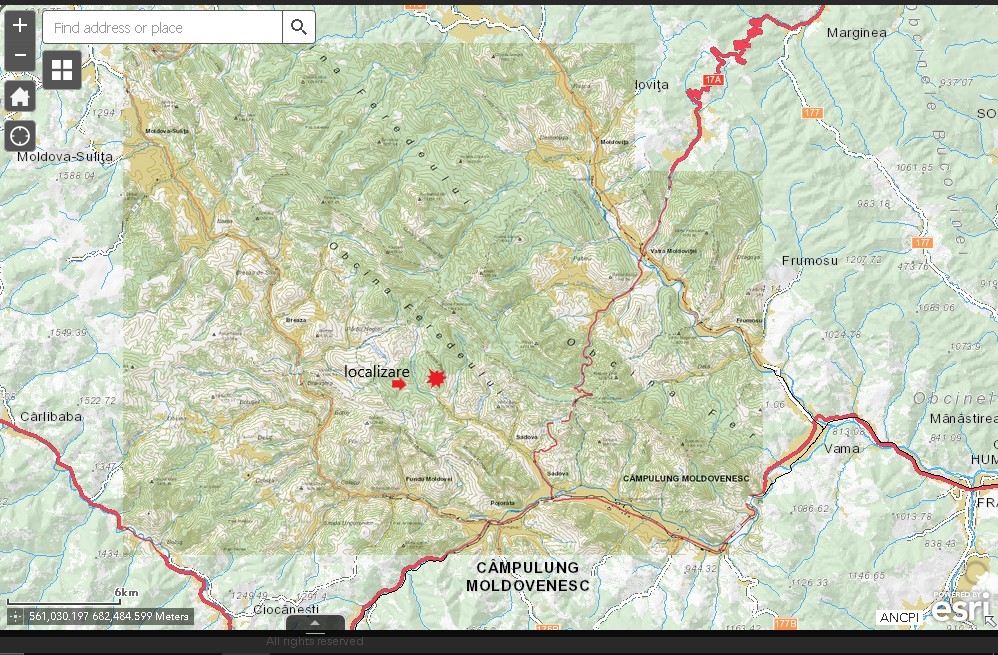Click the Marginea place label

click(857, 32)
